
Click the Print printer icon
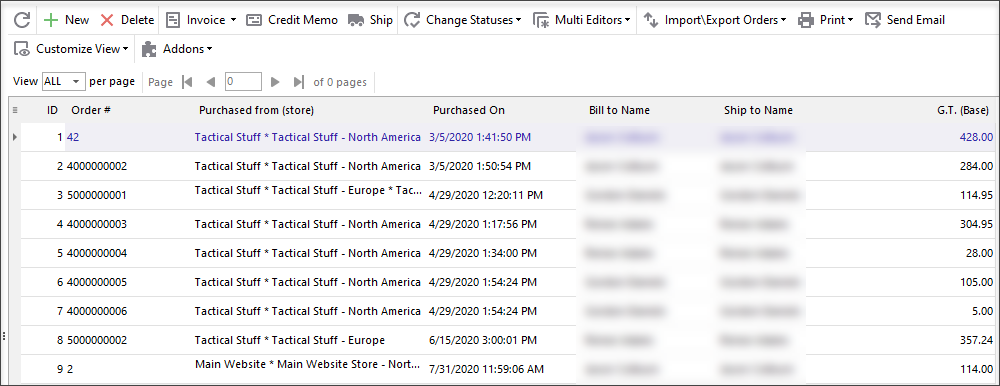click(807, 20)
